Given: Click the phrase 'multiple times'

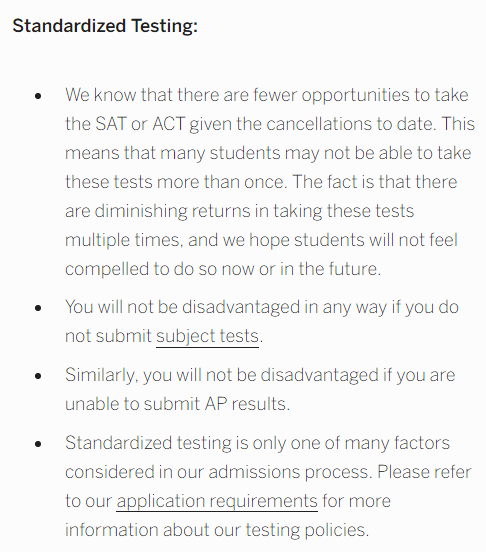Looking at the screenshot, I should coord(124,240).
